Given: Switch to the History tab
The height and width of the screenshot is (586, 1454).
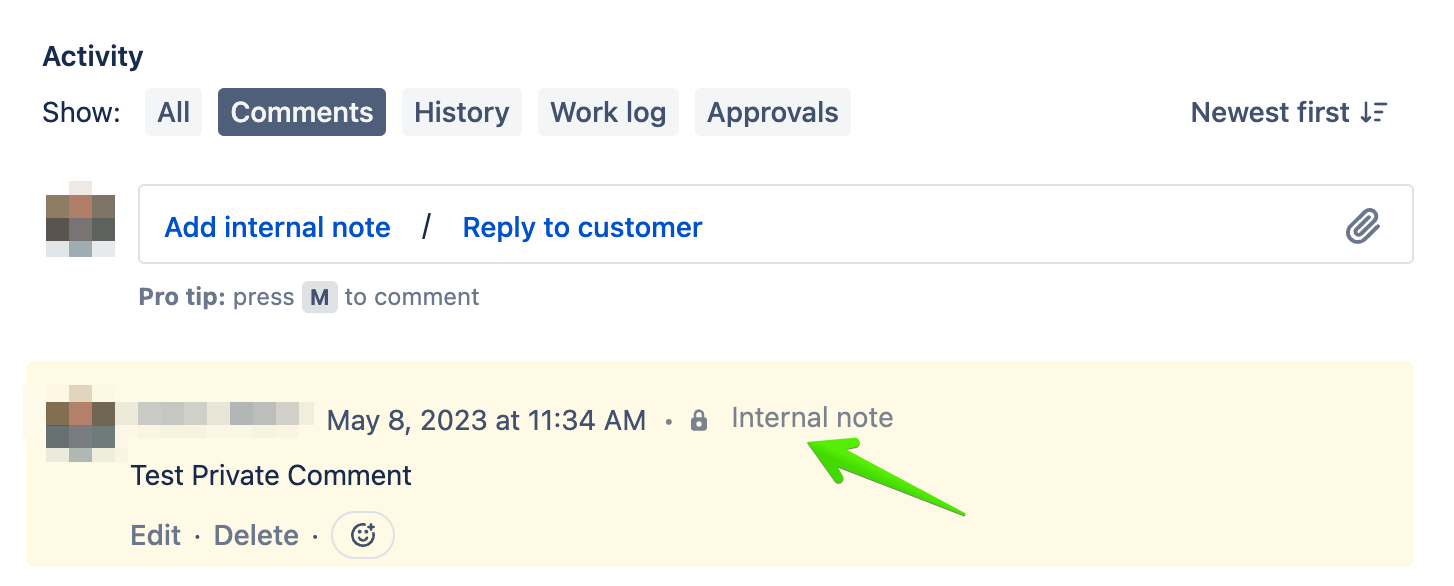Looking at the screenshot, I should pyautogui.click(x=461, y=112).
